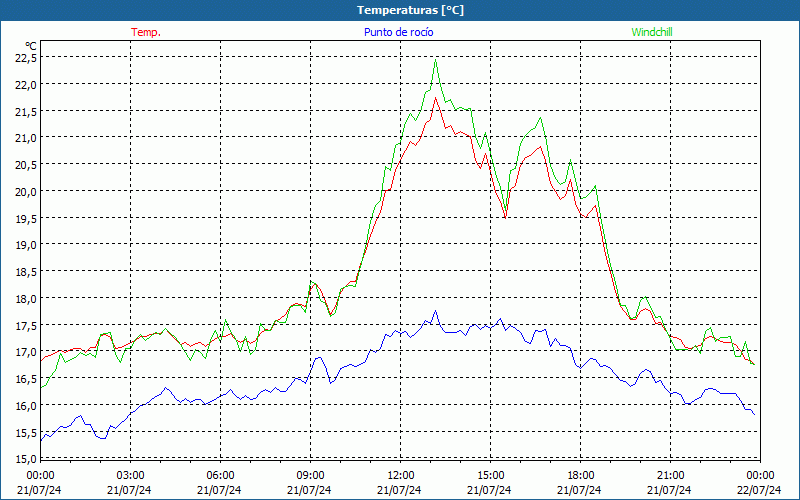
Task: Select the blue "Punto de rocío" legend label
Action: click(398, 32)
